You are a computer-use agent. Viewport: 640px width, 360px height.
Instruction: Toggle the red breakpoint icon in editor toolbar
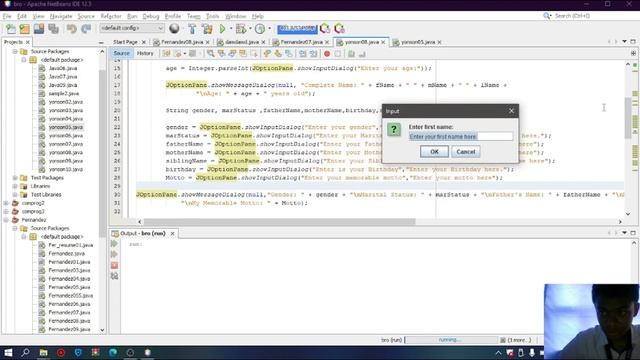pyautogui.click(x=327, y=54)
